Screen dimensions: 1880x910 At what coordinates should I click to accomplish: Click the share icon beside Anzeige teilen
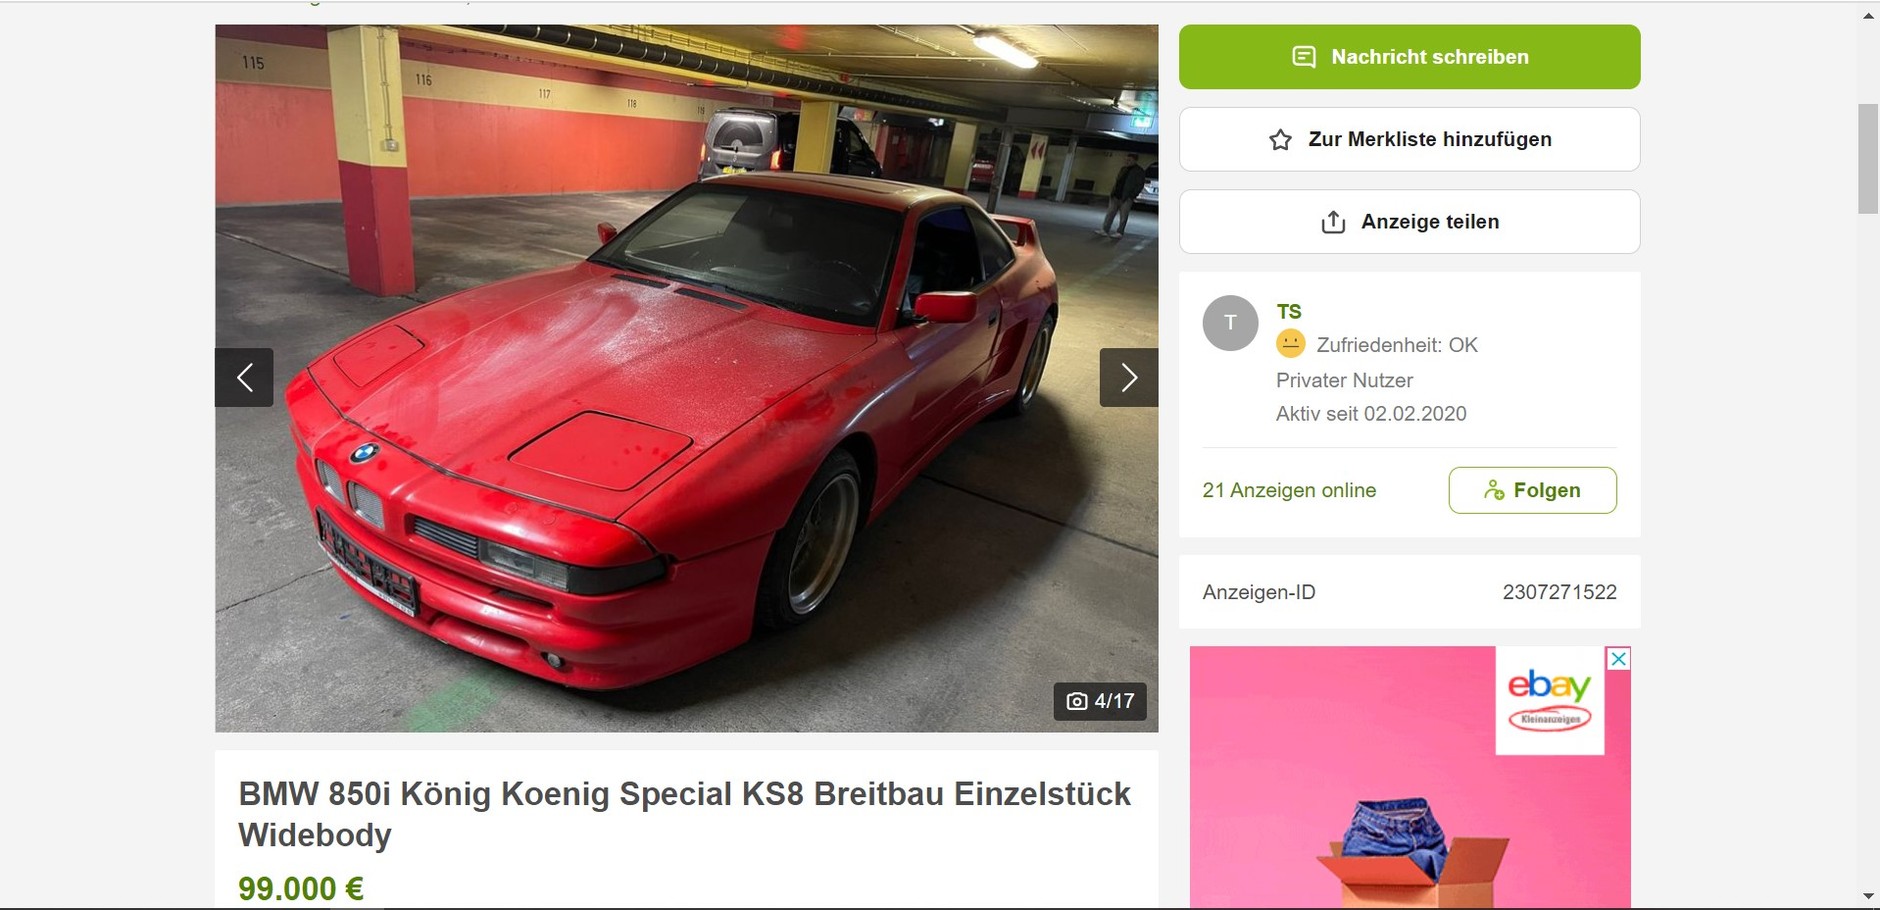pos(1333,222)
